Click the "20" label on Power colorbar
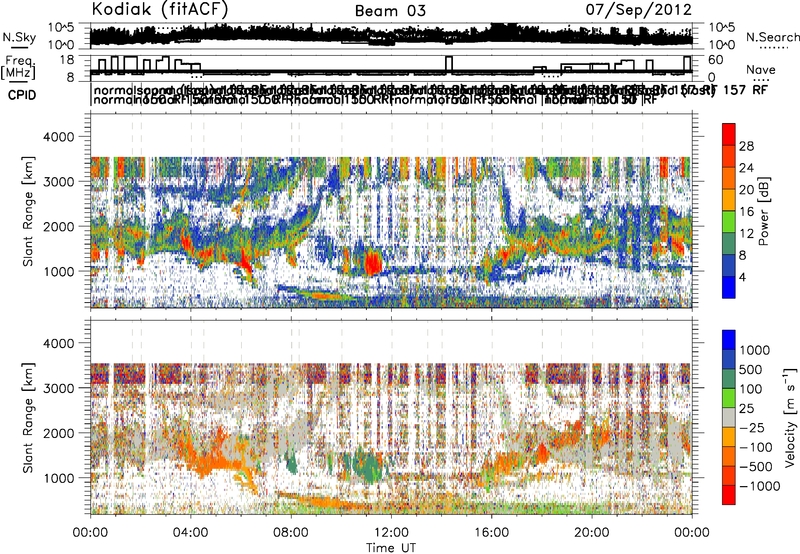 [x=746, y=190]
